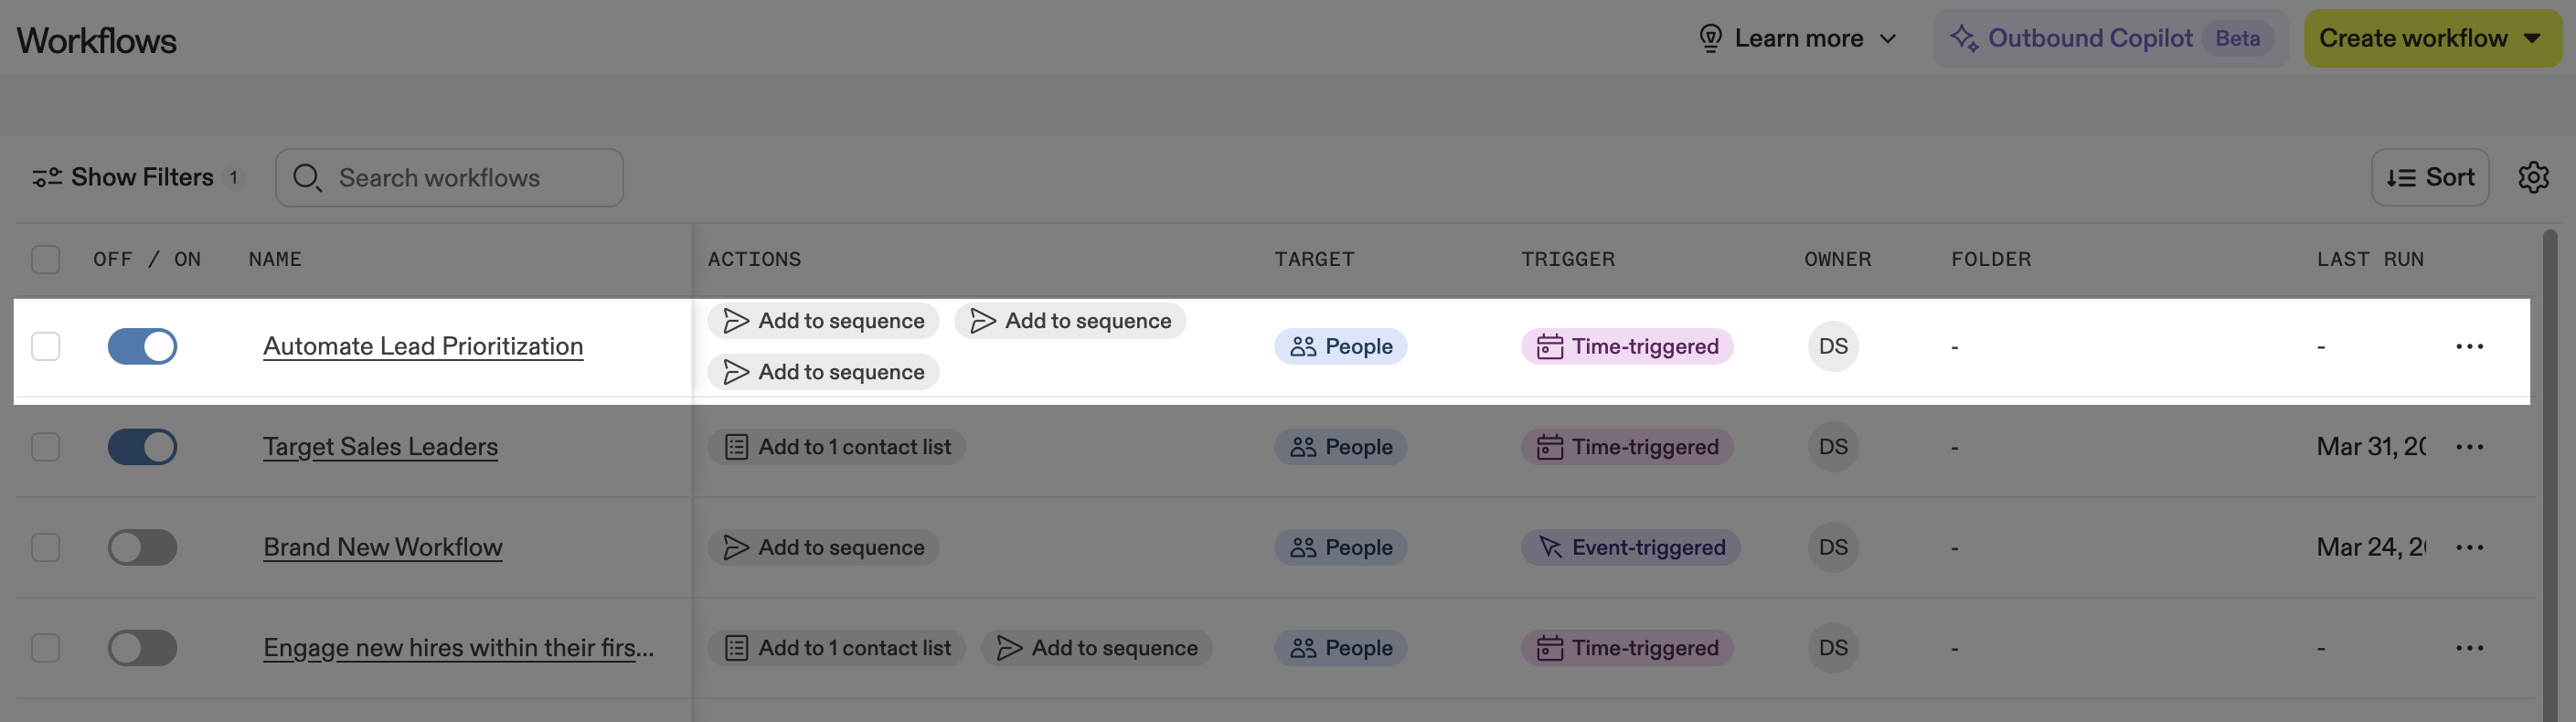Expand the Learn more dropdown

[1887, 39]
